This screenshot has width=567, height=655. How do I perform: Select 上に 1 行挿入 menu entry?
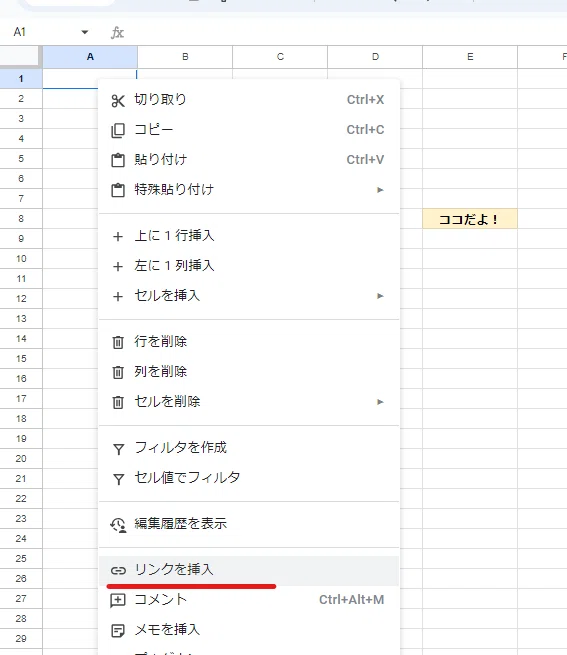click(249, 236)
